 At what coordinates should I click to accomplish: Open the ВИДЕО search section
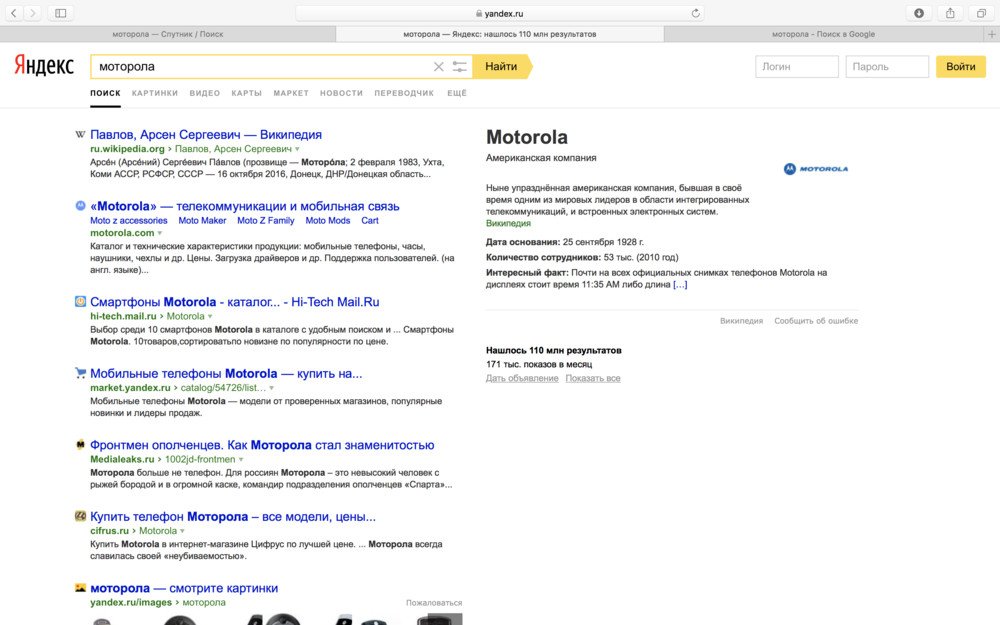pyautogui.click(x=205, y=93)
